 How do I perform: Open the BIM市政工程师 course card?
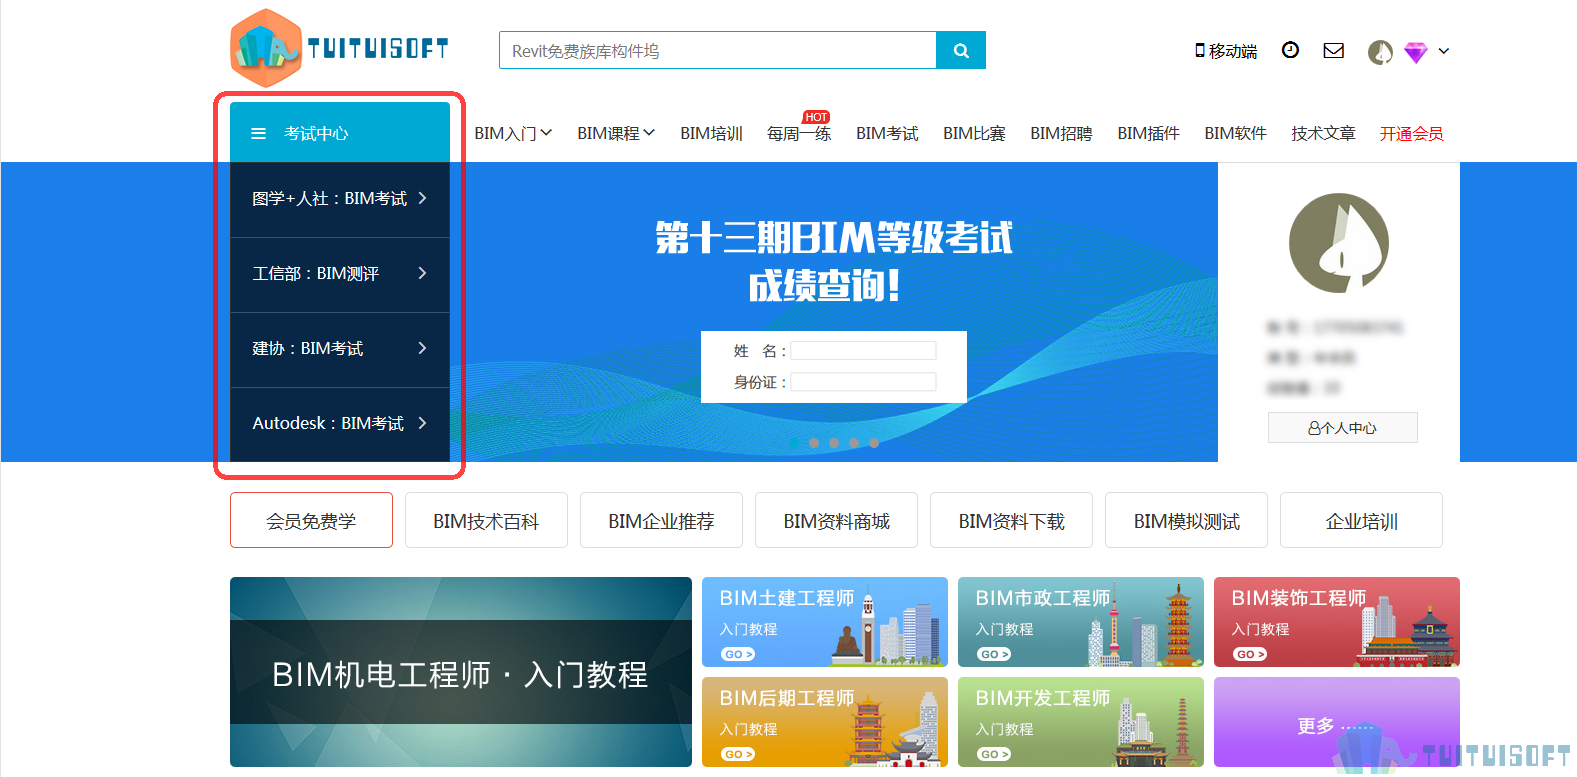coord(1081,622)
